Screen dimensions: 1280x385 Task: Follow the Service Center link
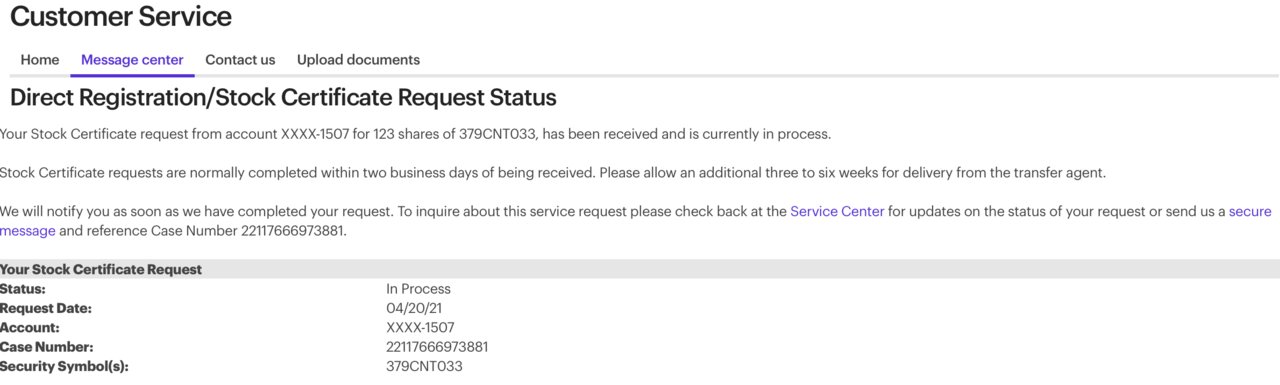click(837, 211)
